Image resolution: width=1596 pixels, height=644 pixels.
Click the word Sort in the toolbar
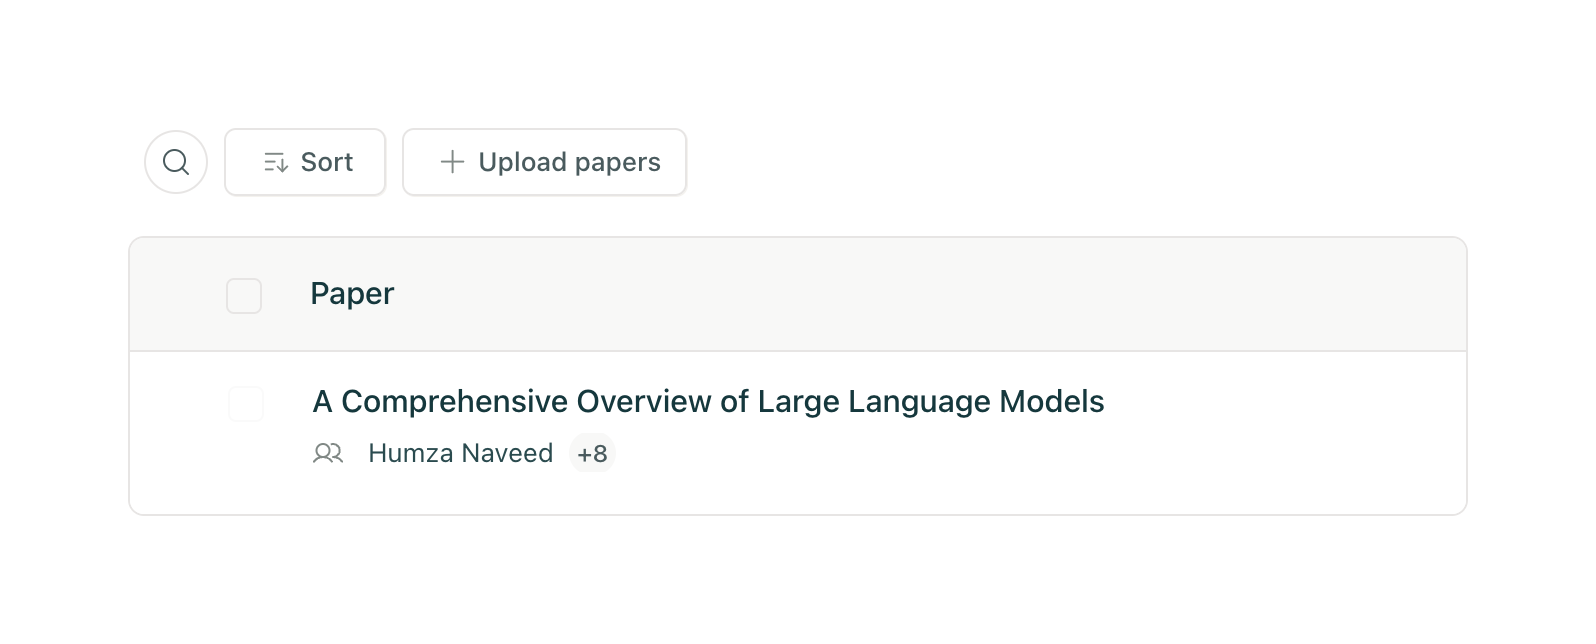point(327,162)
